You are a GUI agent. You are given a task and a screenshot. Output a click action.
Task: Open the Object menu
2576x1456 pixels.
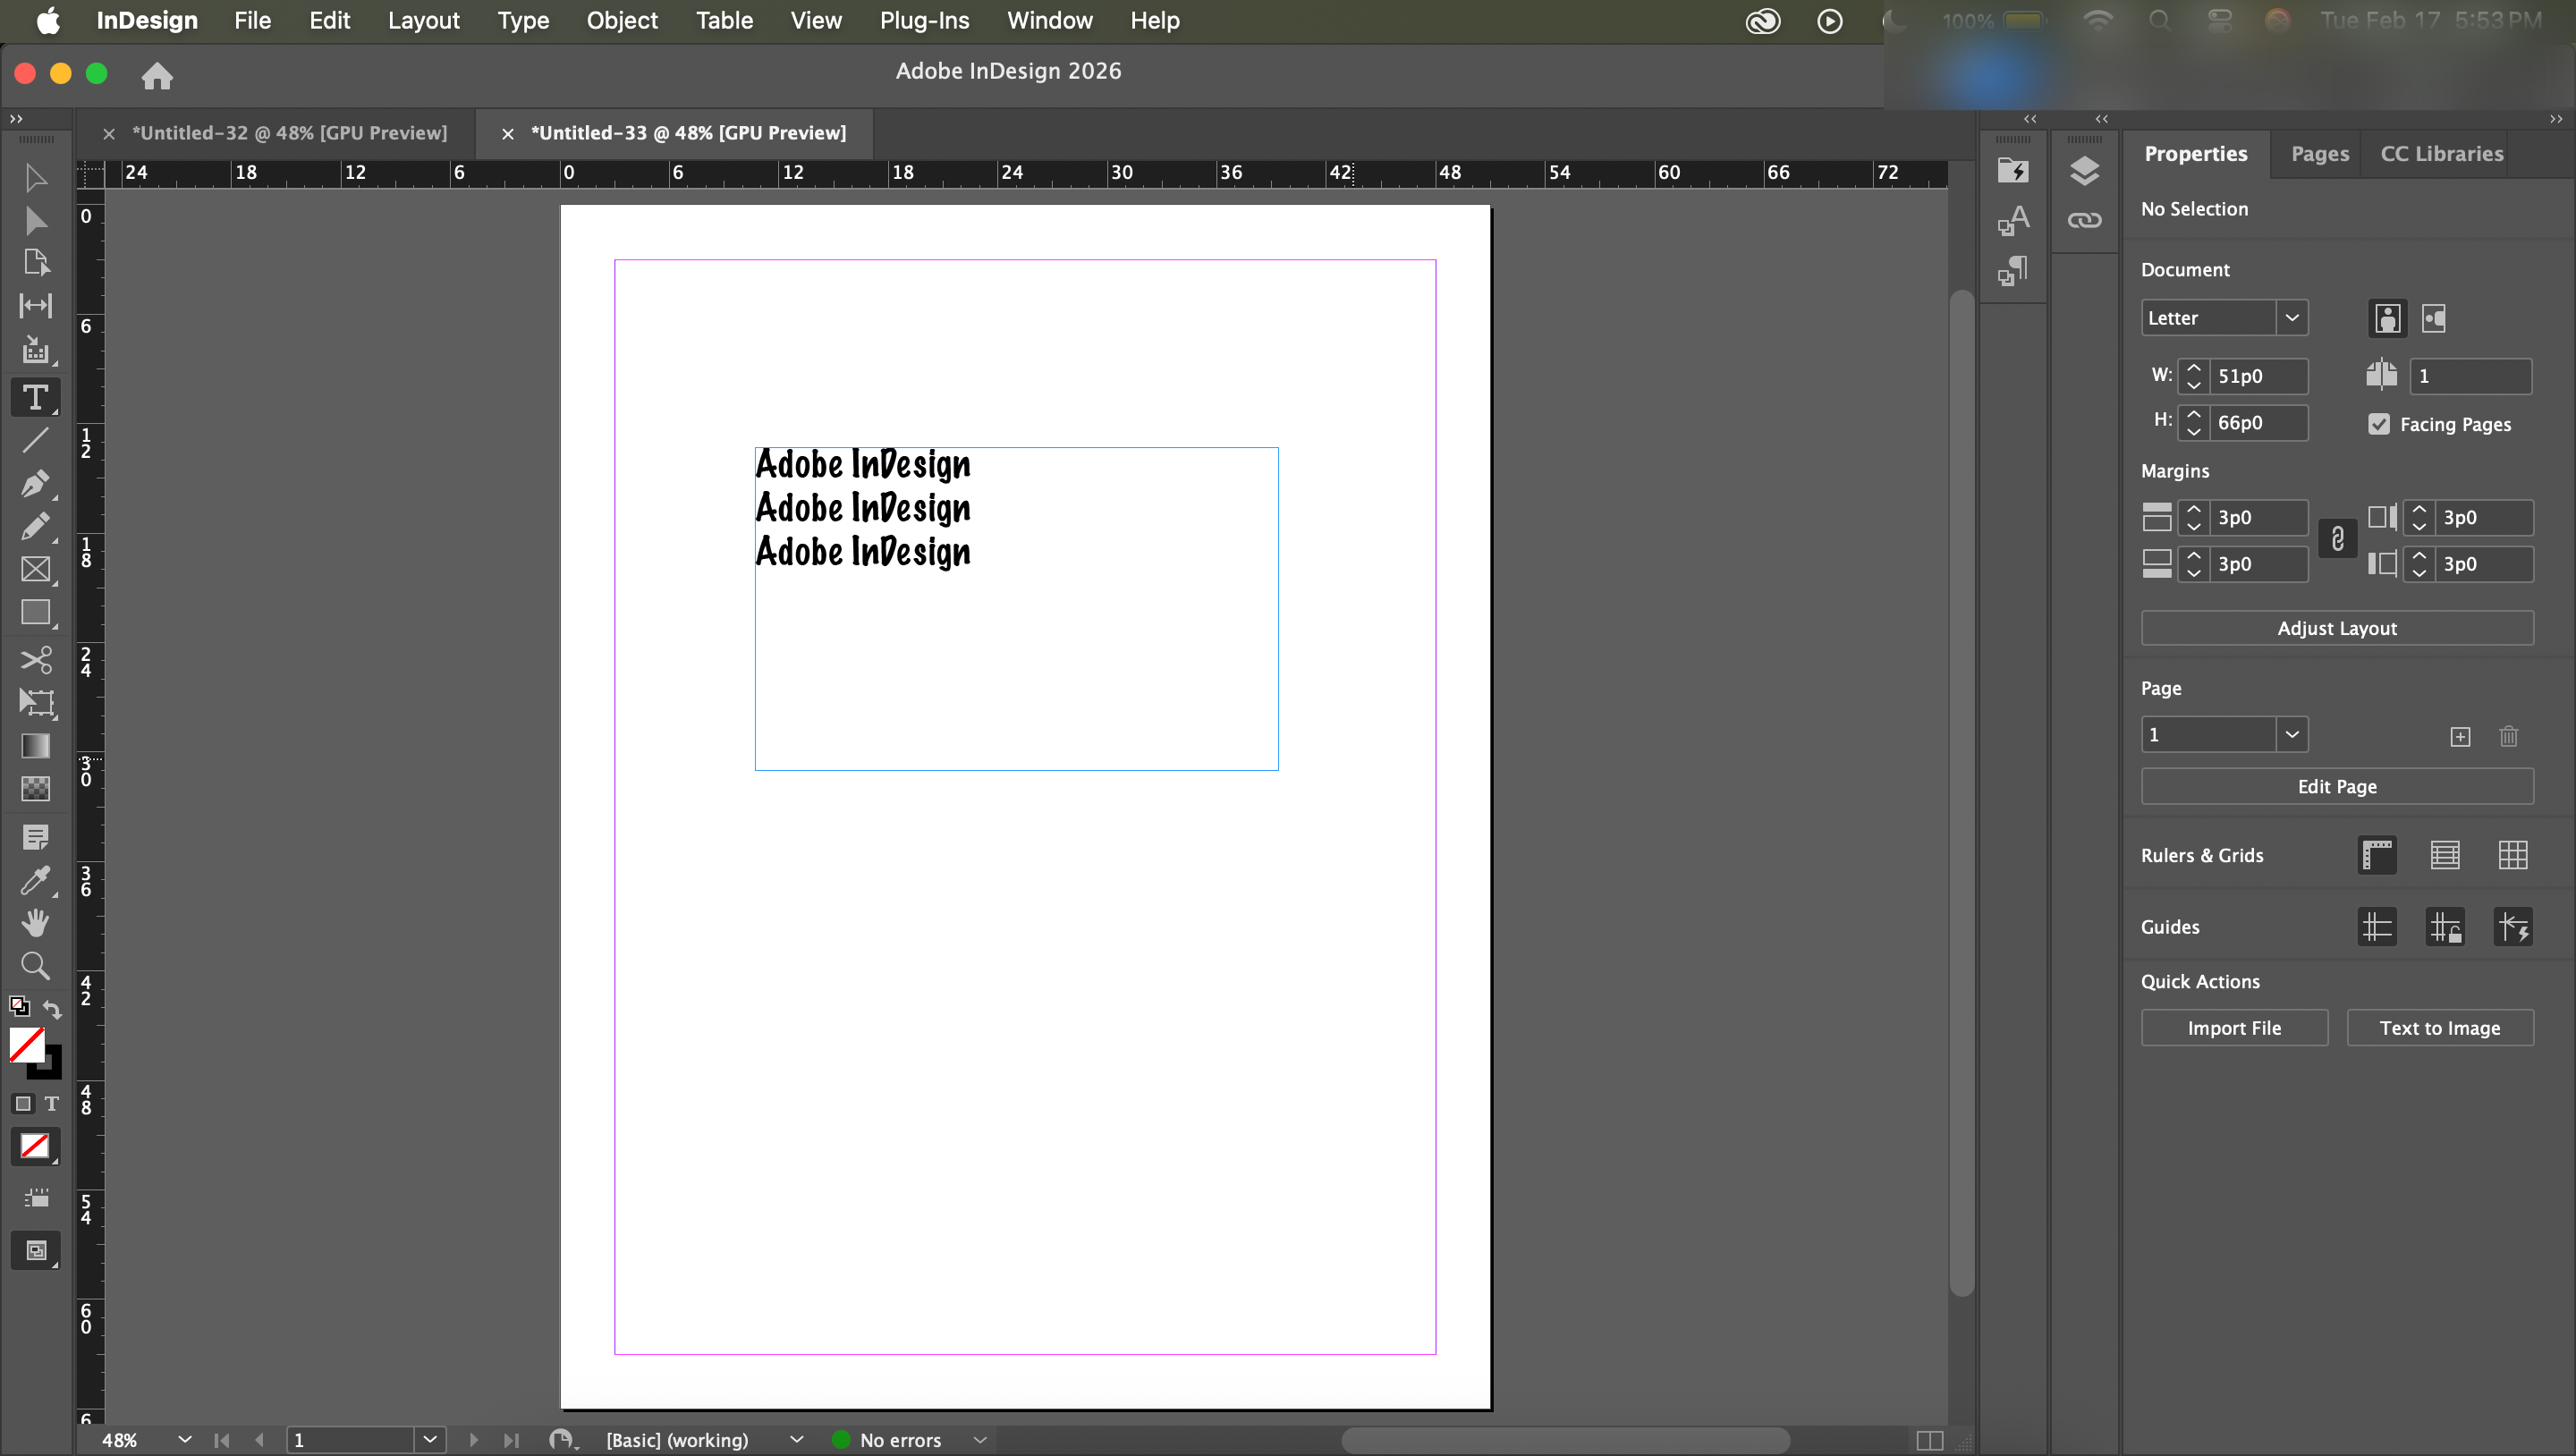click(x=621, y=20)
